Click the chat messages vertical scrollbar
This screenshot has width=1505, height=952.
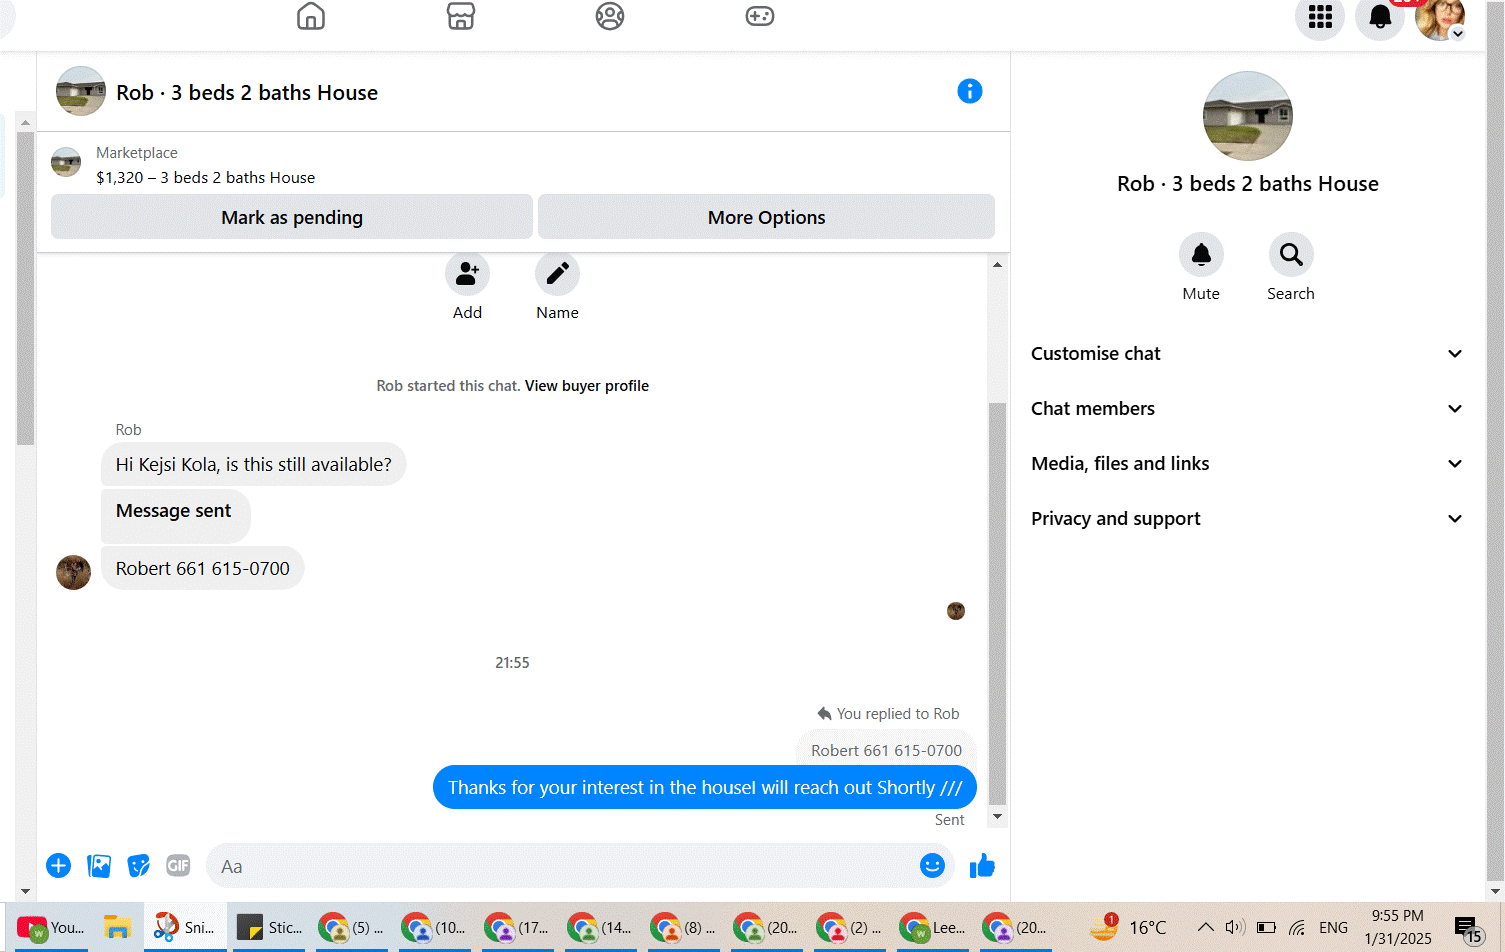(x=997, y=603)
